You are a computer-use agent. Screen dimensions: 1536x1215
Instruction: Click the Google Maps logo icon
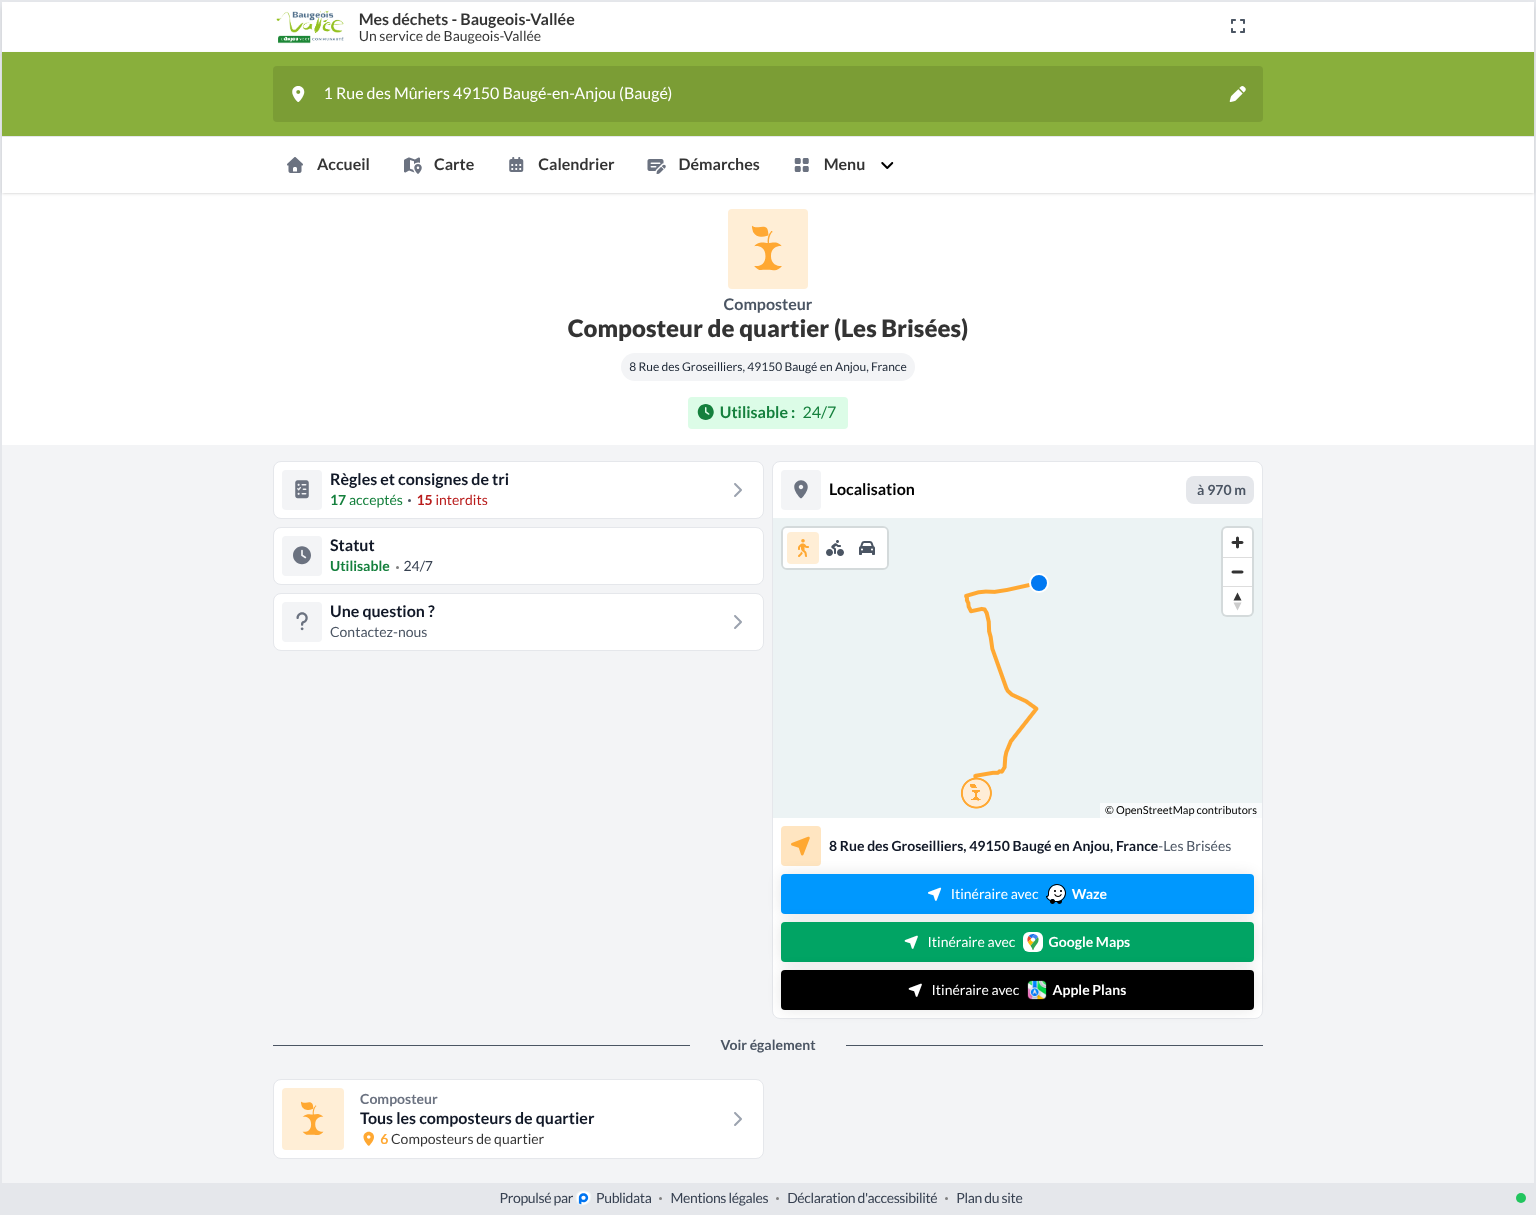(x=1033, y=942)
